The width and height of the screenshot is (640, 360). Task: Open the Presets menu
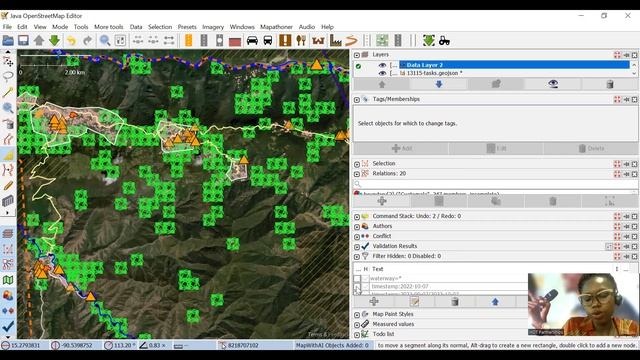pyautogui.click(x=187, y=27)
